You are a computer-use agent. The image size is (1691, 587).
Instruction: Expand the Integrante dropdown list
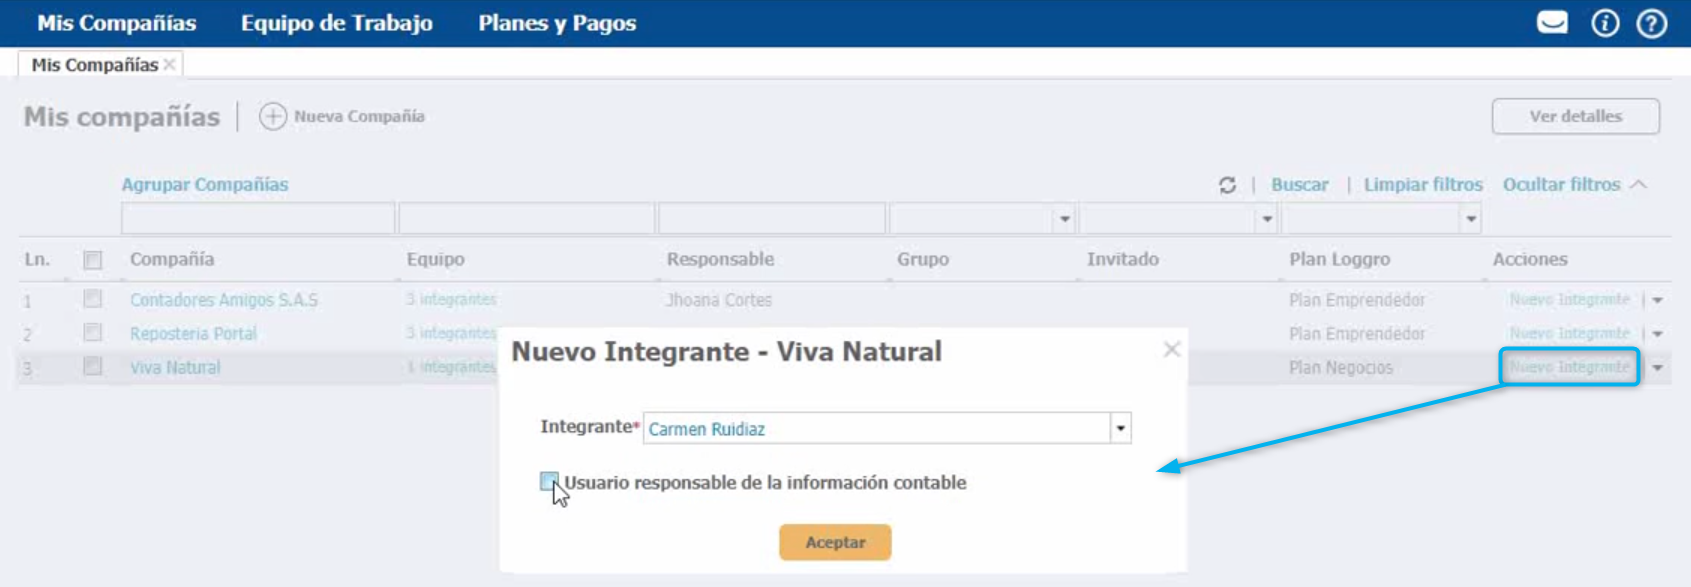point(1120,428)
